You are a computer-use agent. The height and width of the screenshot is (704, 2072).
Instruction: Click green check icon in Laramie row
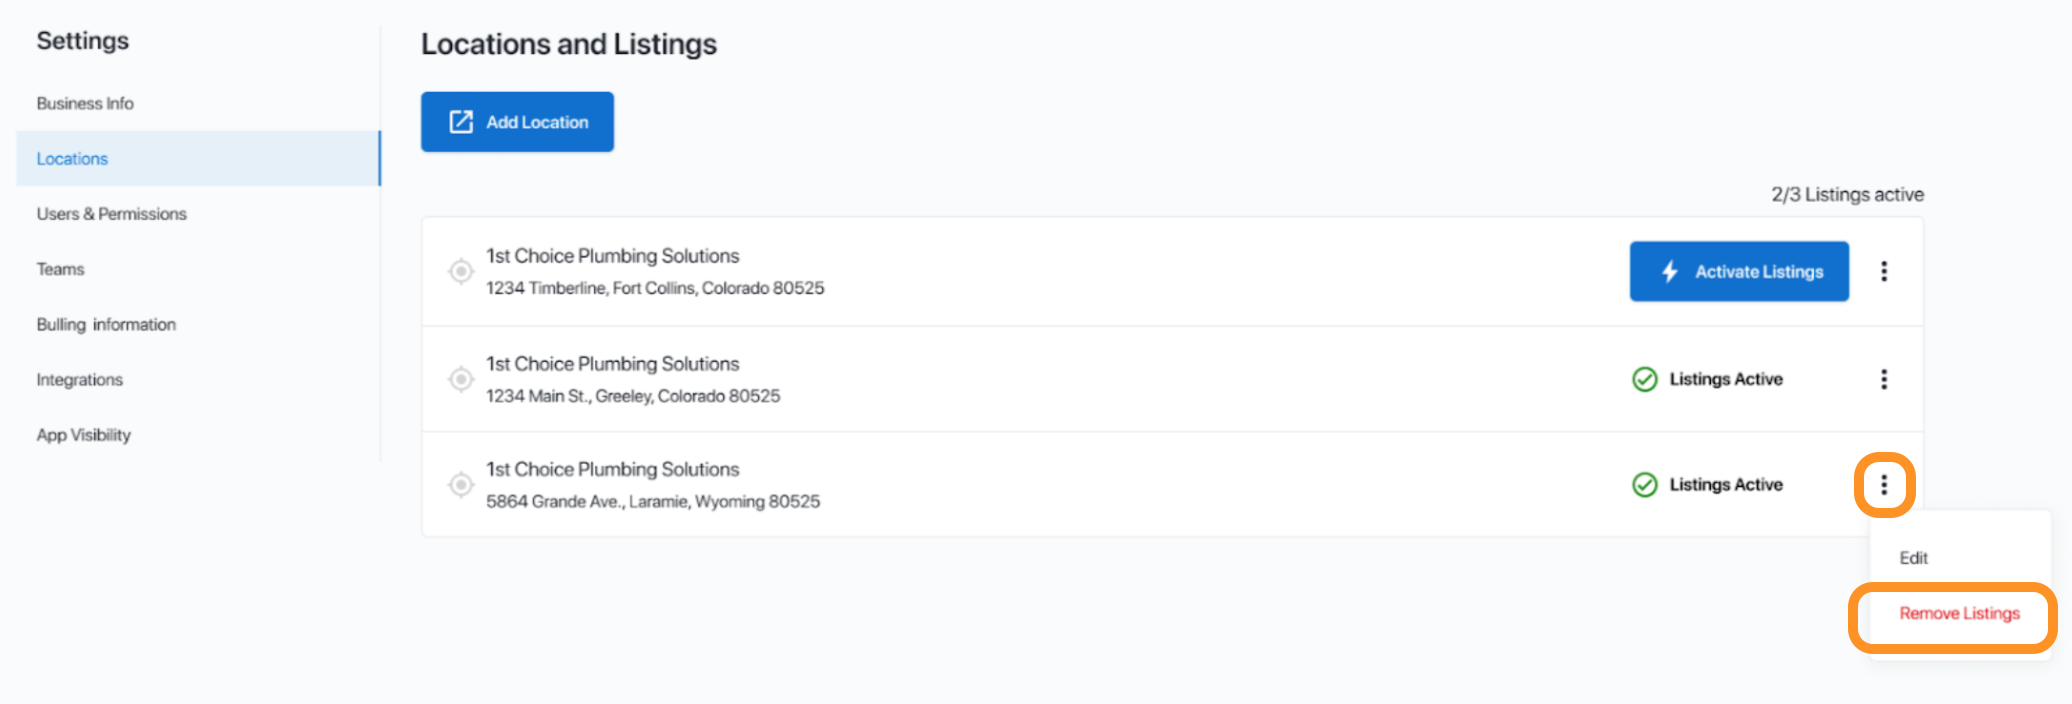point(1645,485)
